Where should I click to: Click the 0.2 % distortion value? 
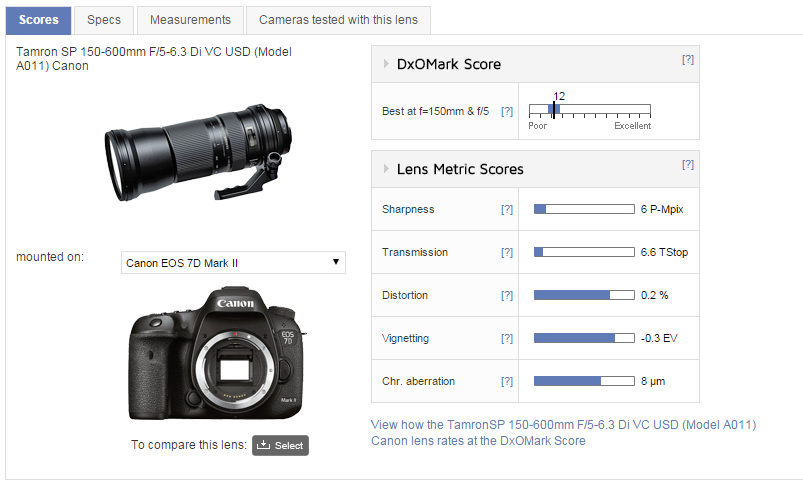click(x=654, y=295)
